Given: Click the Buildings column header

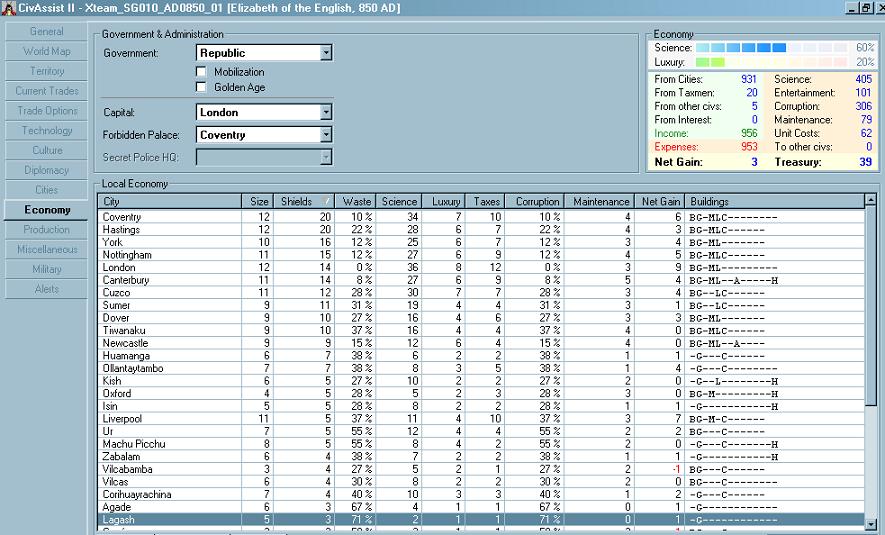Looking at the screenshot, I should (774, 201).
